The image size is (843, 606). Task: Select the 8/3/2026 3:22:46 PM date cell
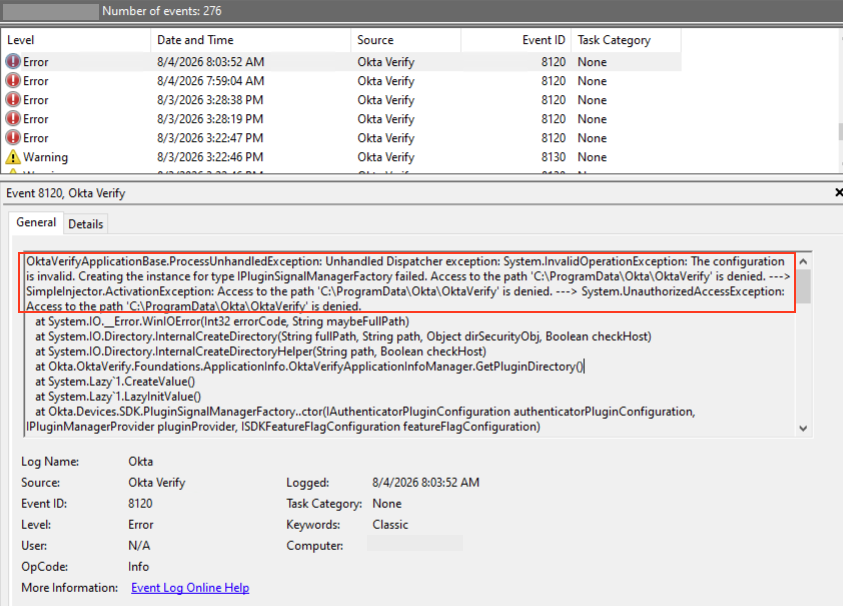click(210, 157)
